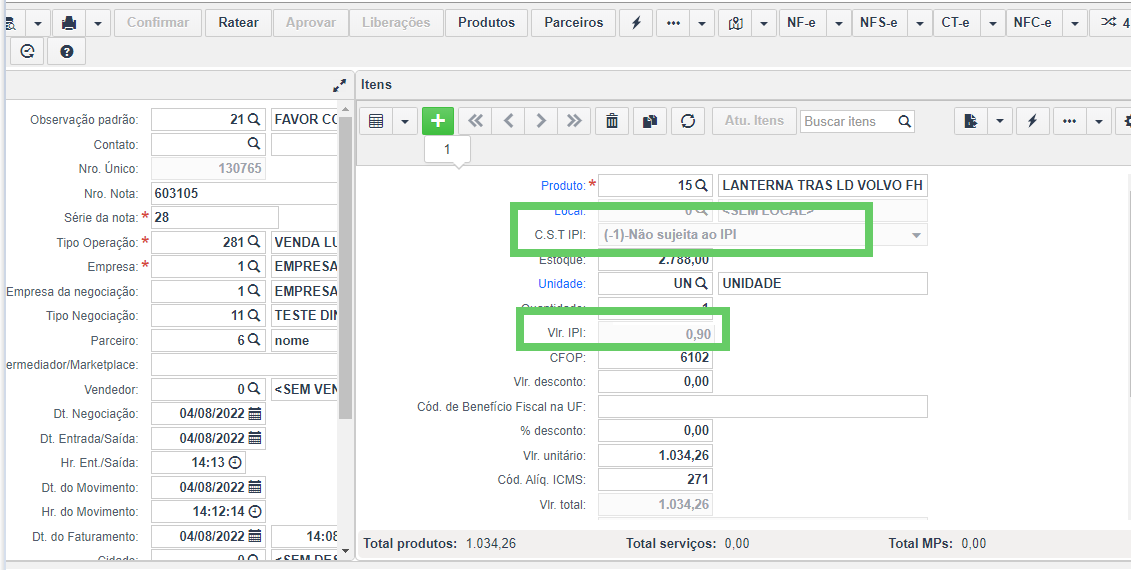1132x570 pixels.
Task: Click search icon in Tipo Operação field
Action: (253, 242)
